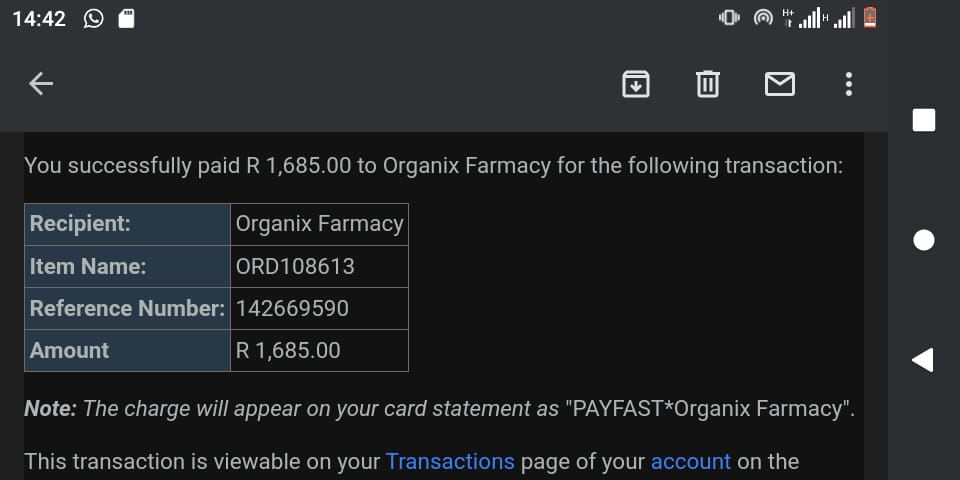Image resolution: width=960 pixels, height=480 pixels.
Task: Tap the item name ORD108613 cell
Action: [319, 266]
